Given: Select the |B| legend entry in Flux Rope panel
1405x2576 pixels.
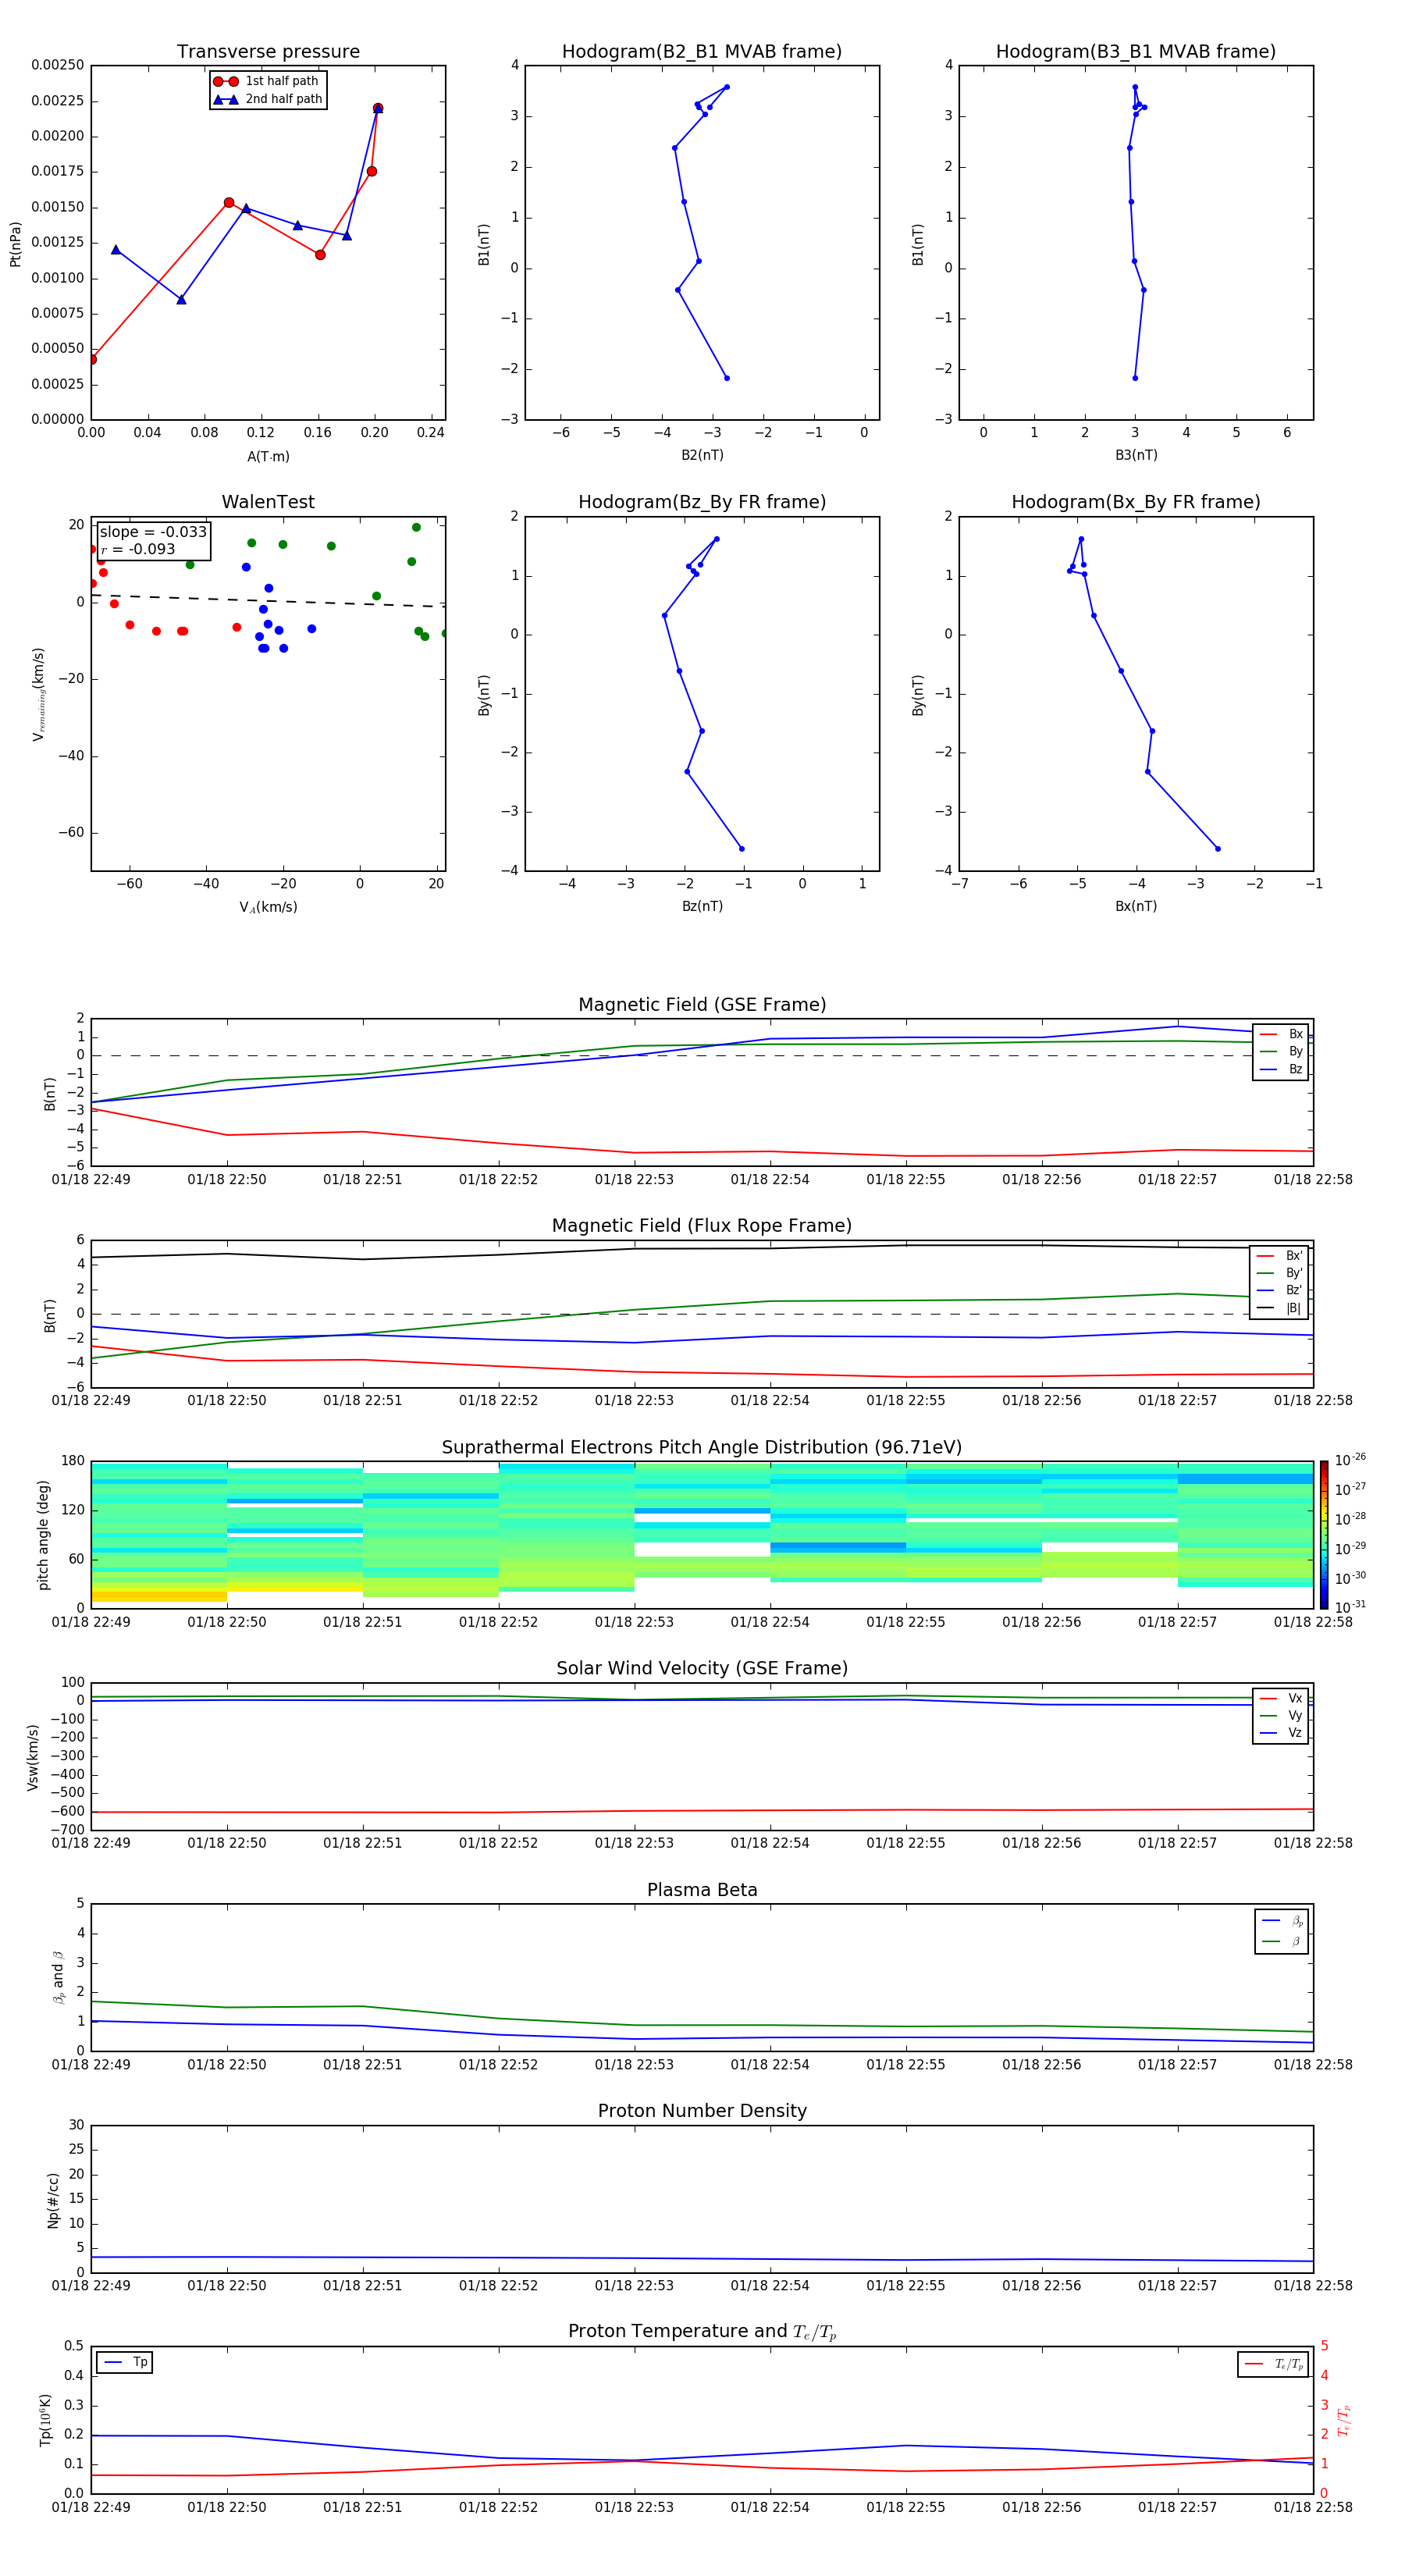Looking at the screenshot, I should pyautogui.click(x=1279, y=1308).
